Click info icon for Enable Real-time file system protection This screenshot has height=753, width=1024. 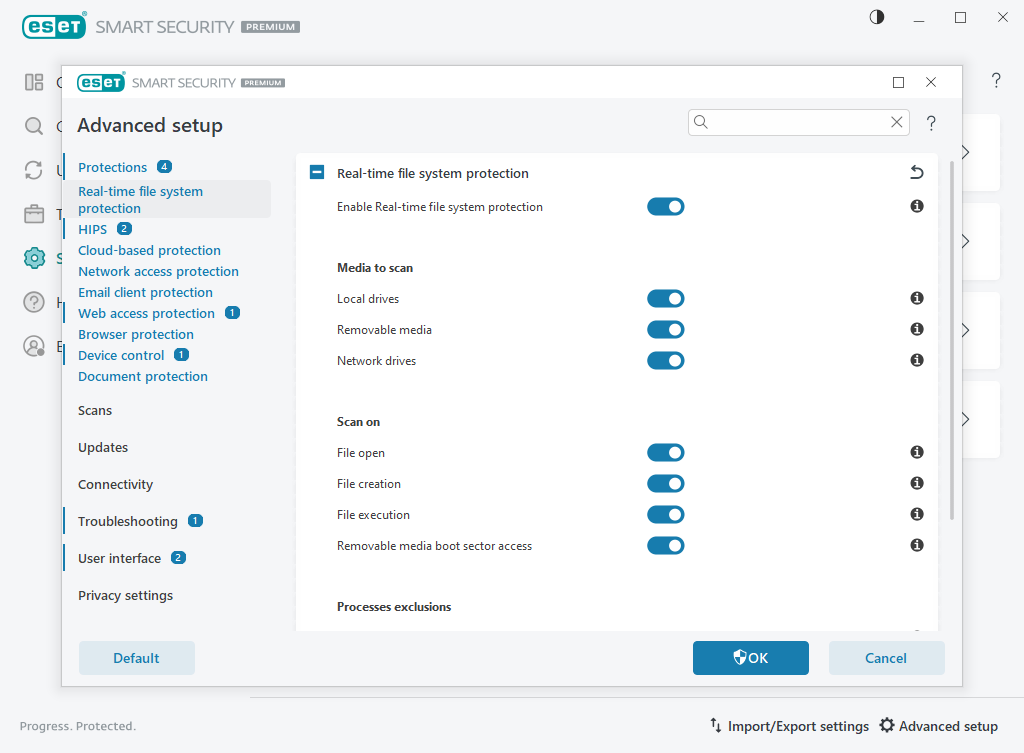pos(916,206)
